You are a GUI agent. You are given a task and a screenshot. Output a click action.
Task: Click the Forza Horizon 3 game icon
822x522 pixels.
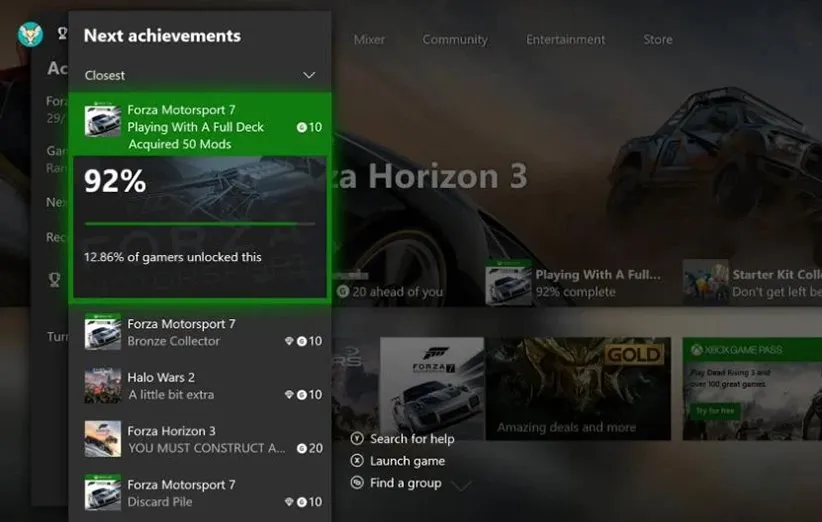[102, 439]
